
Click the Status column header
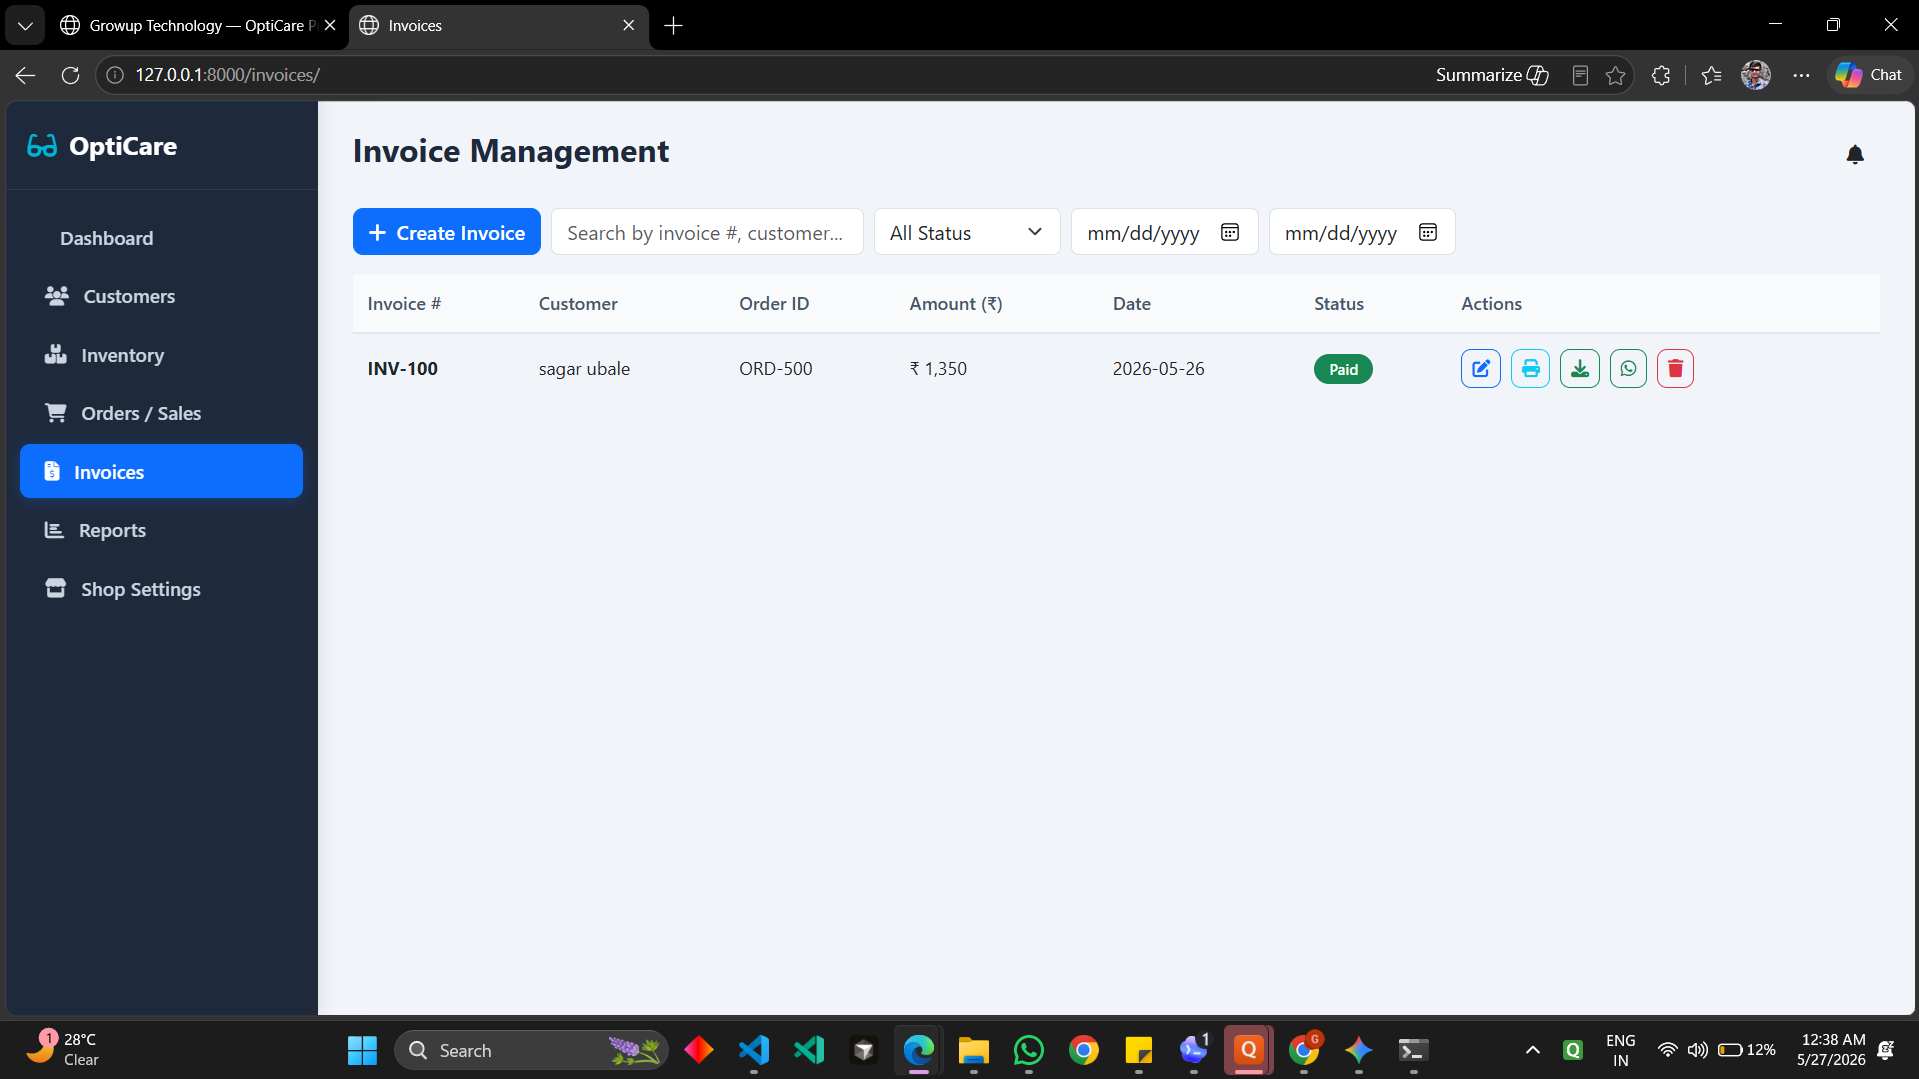pyautogui.click(x=1338, y=303)
